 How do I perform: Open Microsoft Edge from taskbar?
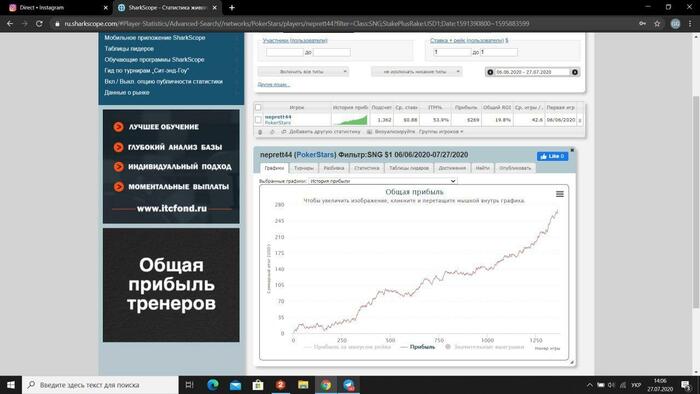pyautogui.click(x=213, y=385)
